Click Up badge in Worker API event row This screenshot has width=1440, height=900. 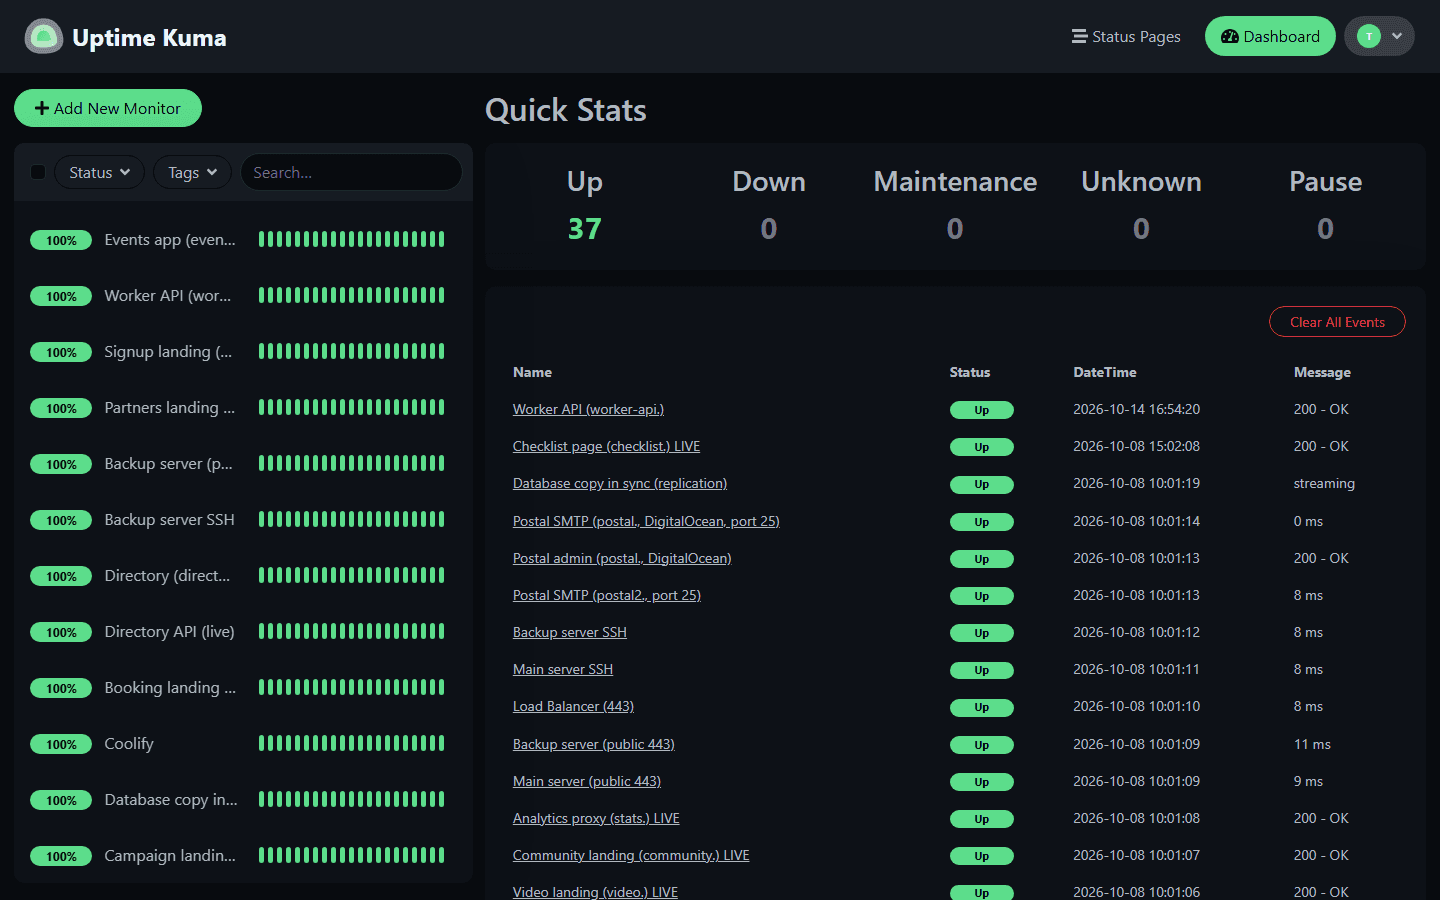click(981, 410)
